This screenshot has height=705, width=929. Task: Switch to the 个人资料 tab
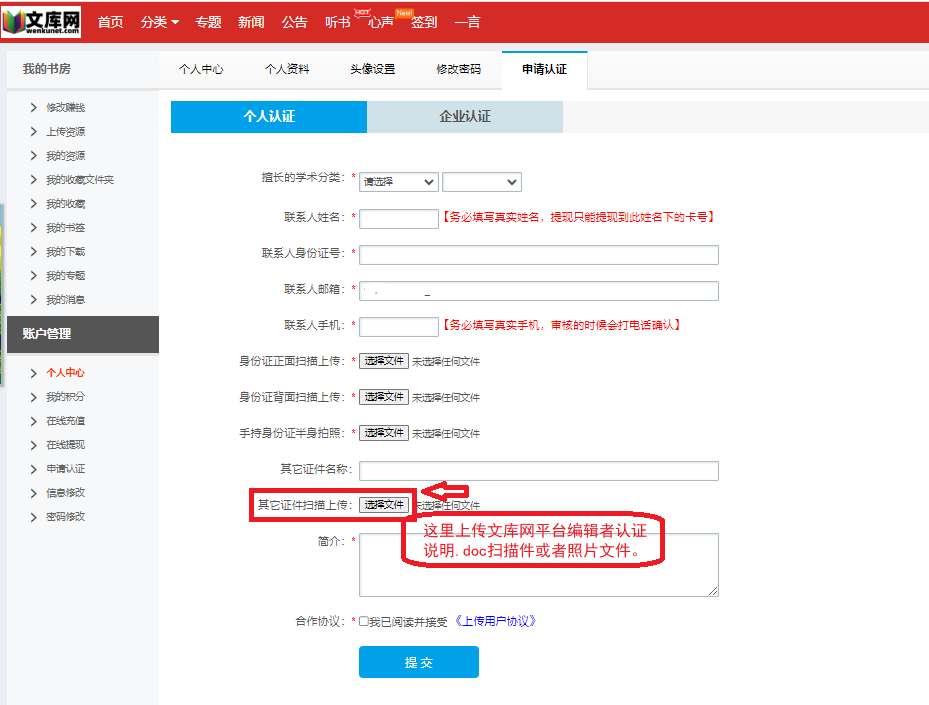tap(287, 69)
